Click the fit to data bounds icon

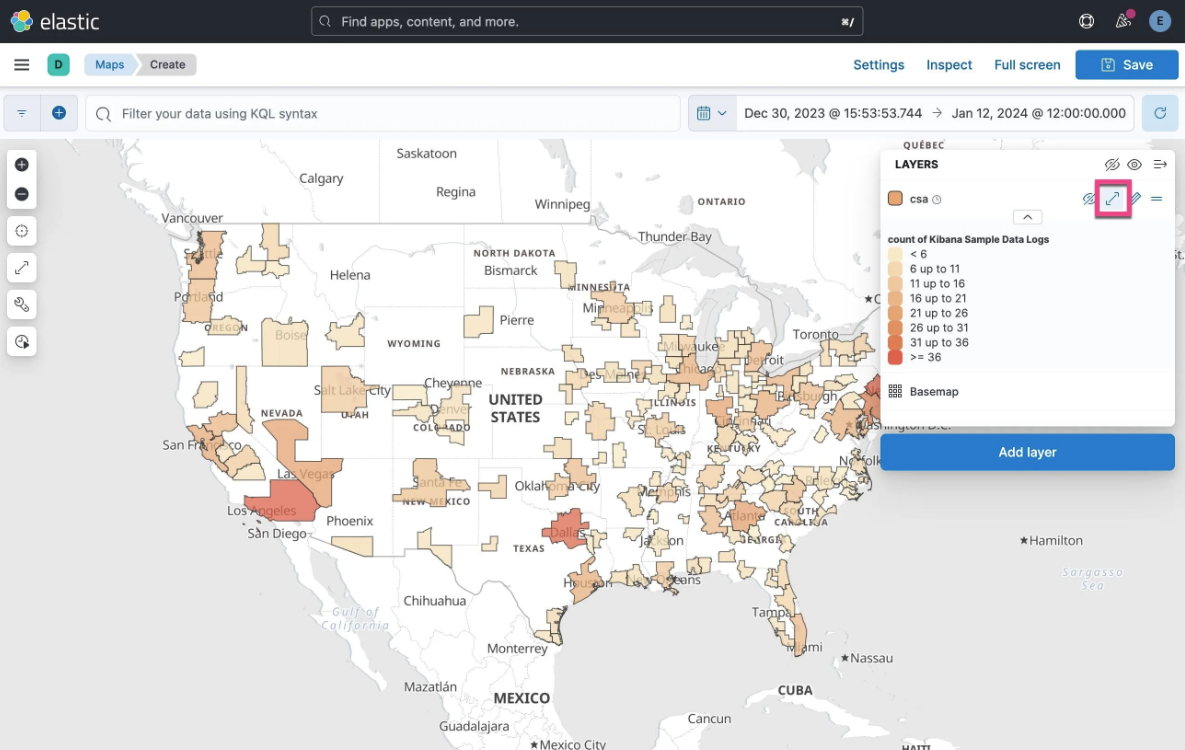tap(22, 268)
